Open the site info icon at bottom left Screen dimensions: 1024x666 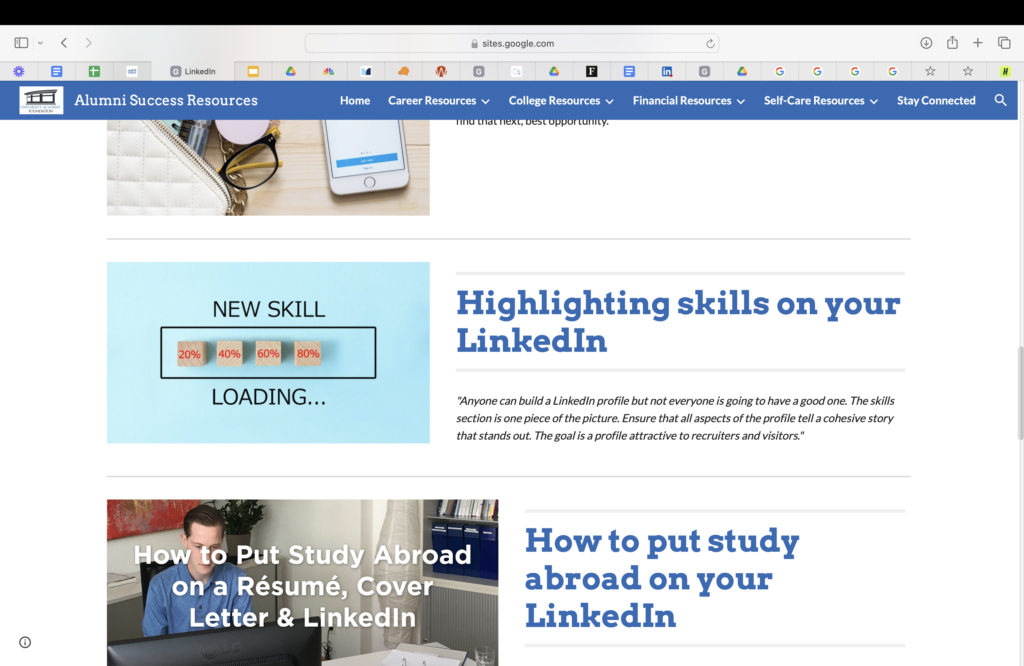coord(25,642)
